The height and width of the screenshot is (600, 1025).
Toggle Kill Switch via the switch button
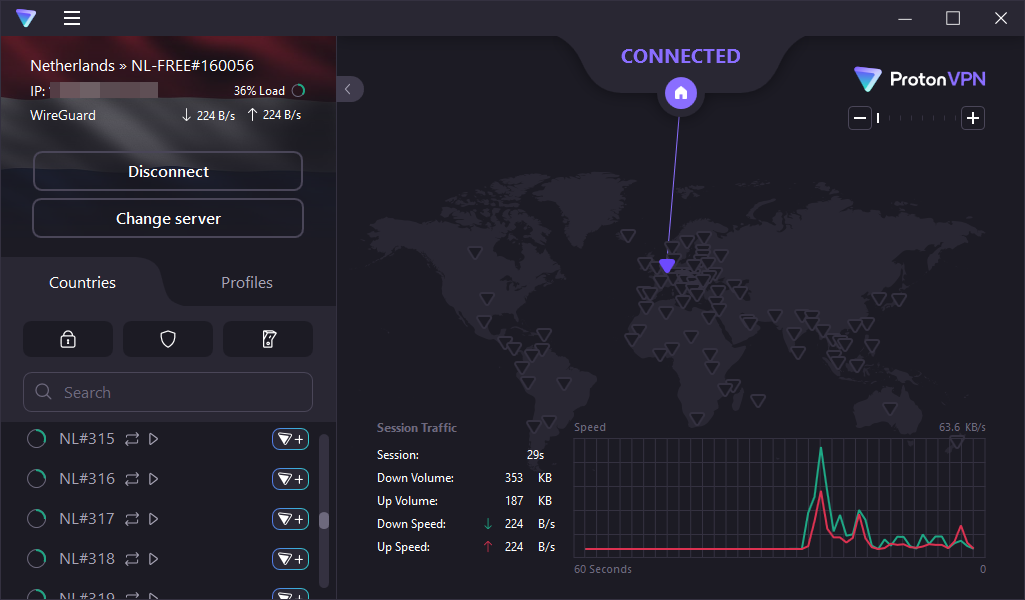[x=268, y=339]
